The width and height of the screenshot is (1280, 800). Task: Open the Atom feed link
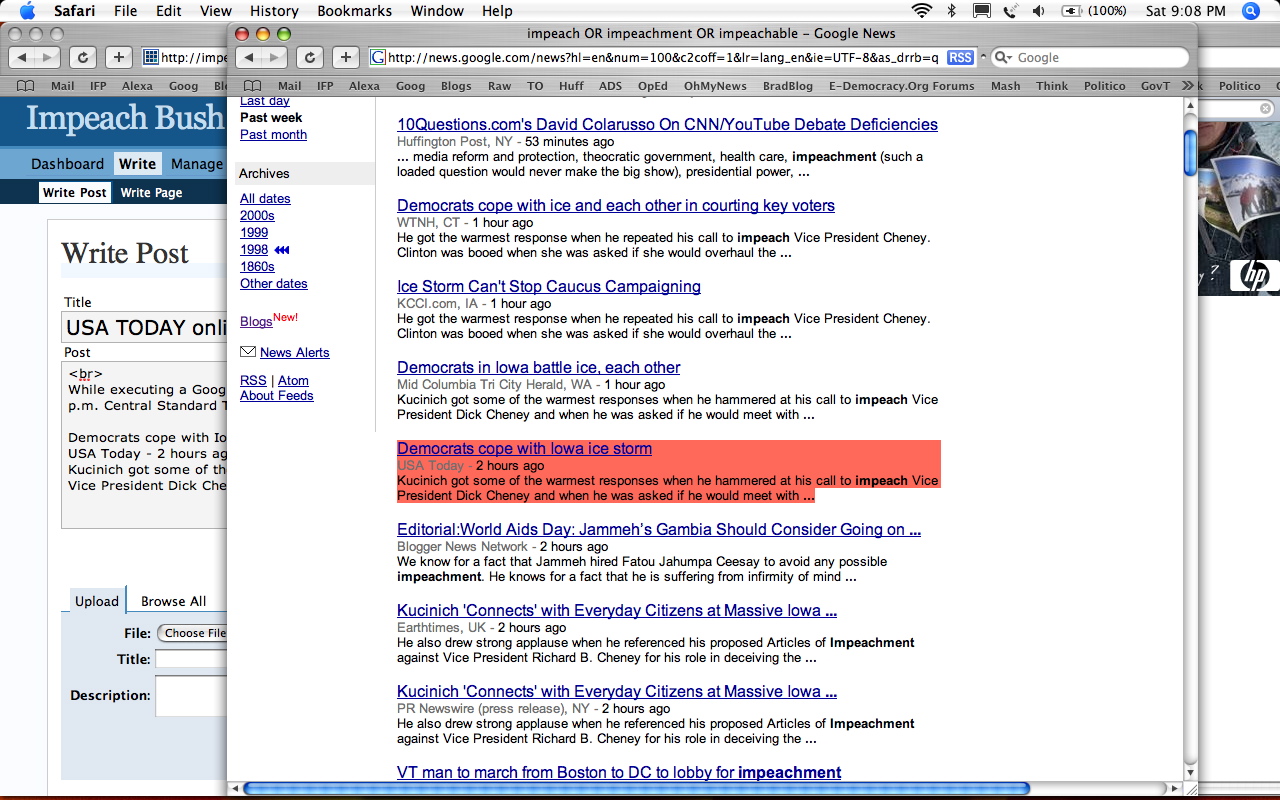[x=293, y=380]
